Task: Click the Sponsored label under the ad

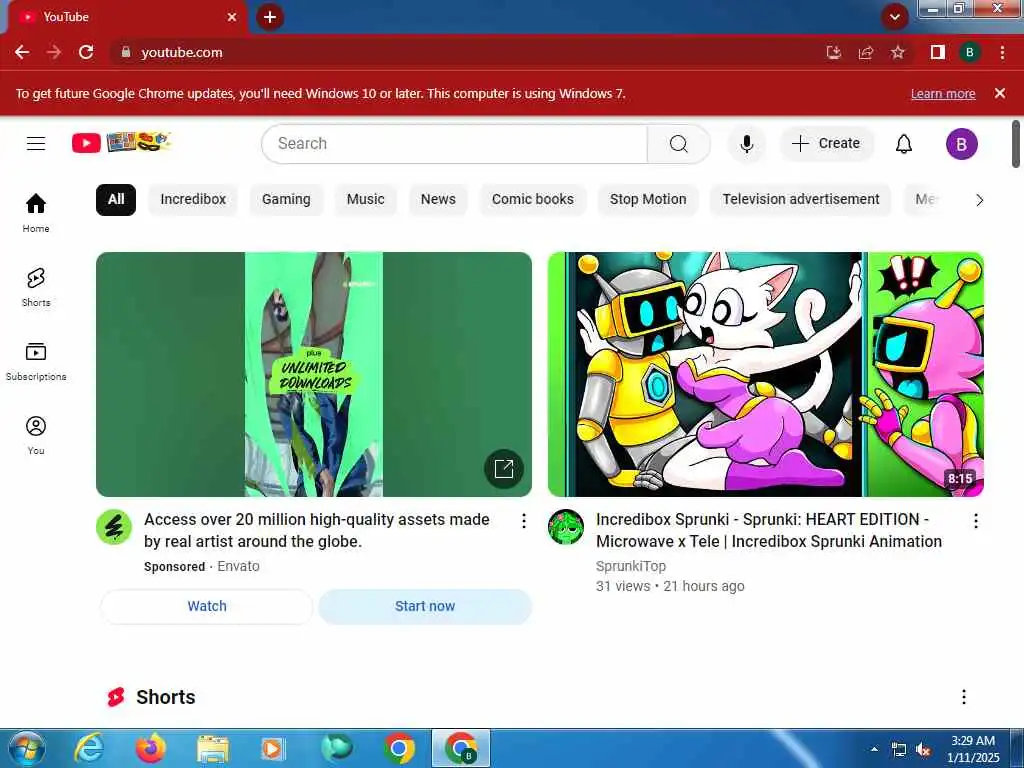Action: (174, 567)
